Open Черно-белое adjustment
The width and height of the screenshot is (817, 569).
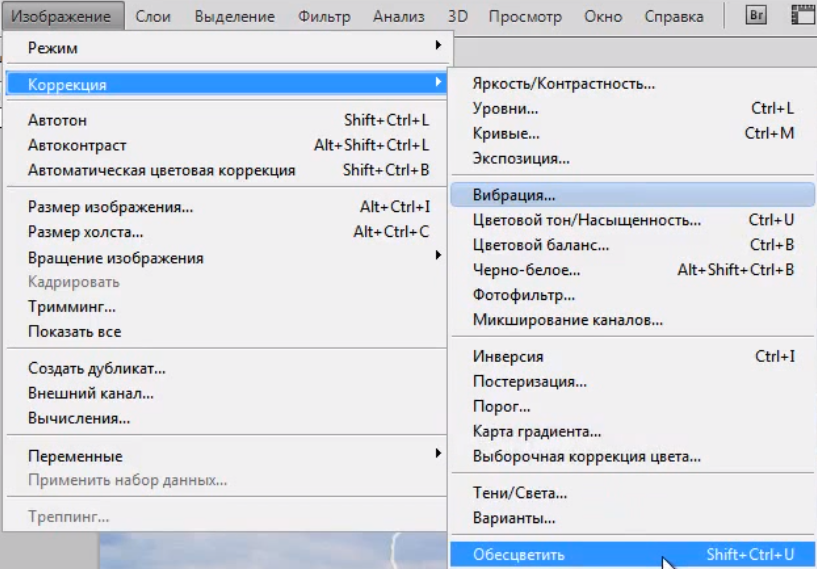[633, 270]
